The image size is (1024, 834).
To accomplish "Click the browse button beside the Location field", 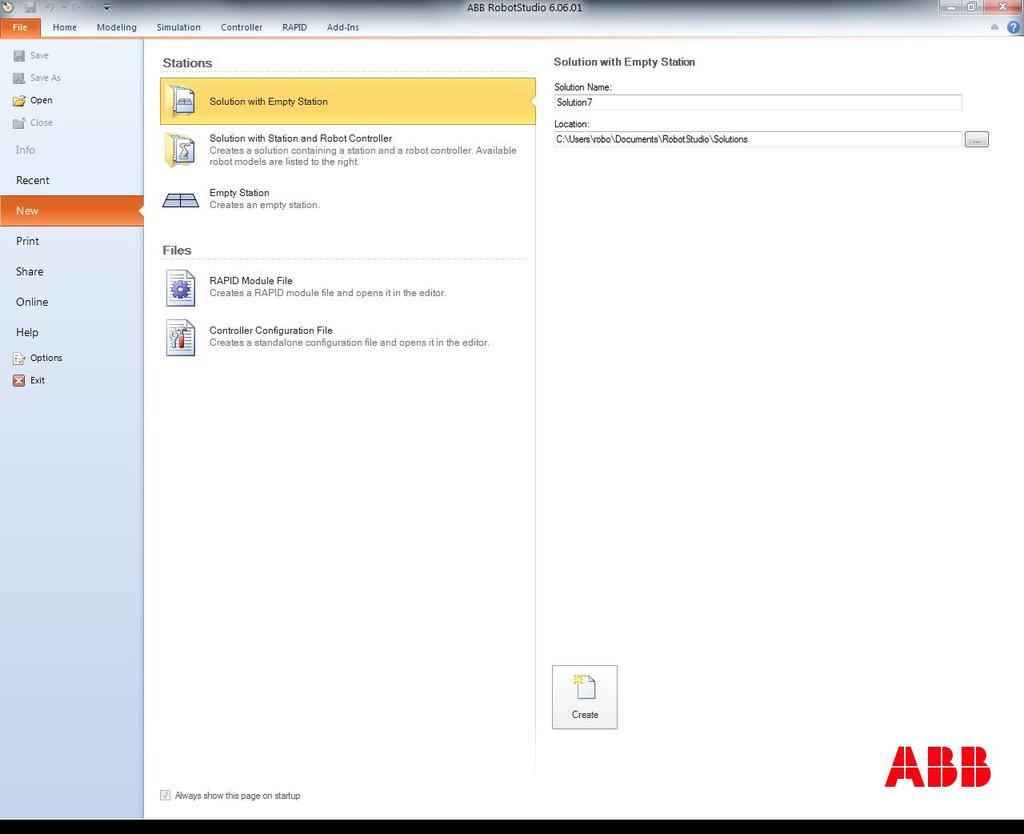I will click(x=977, y=140).
